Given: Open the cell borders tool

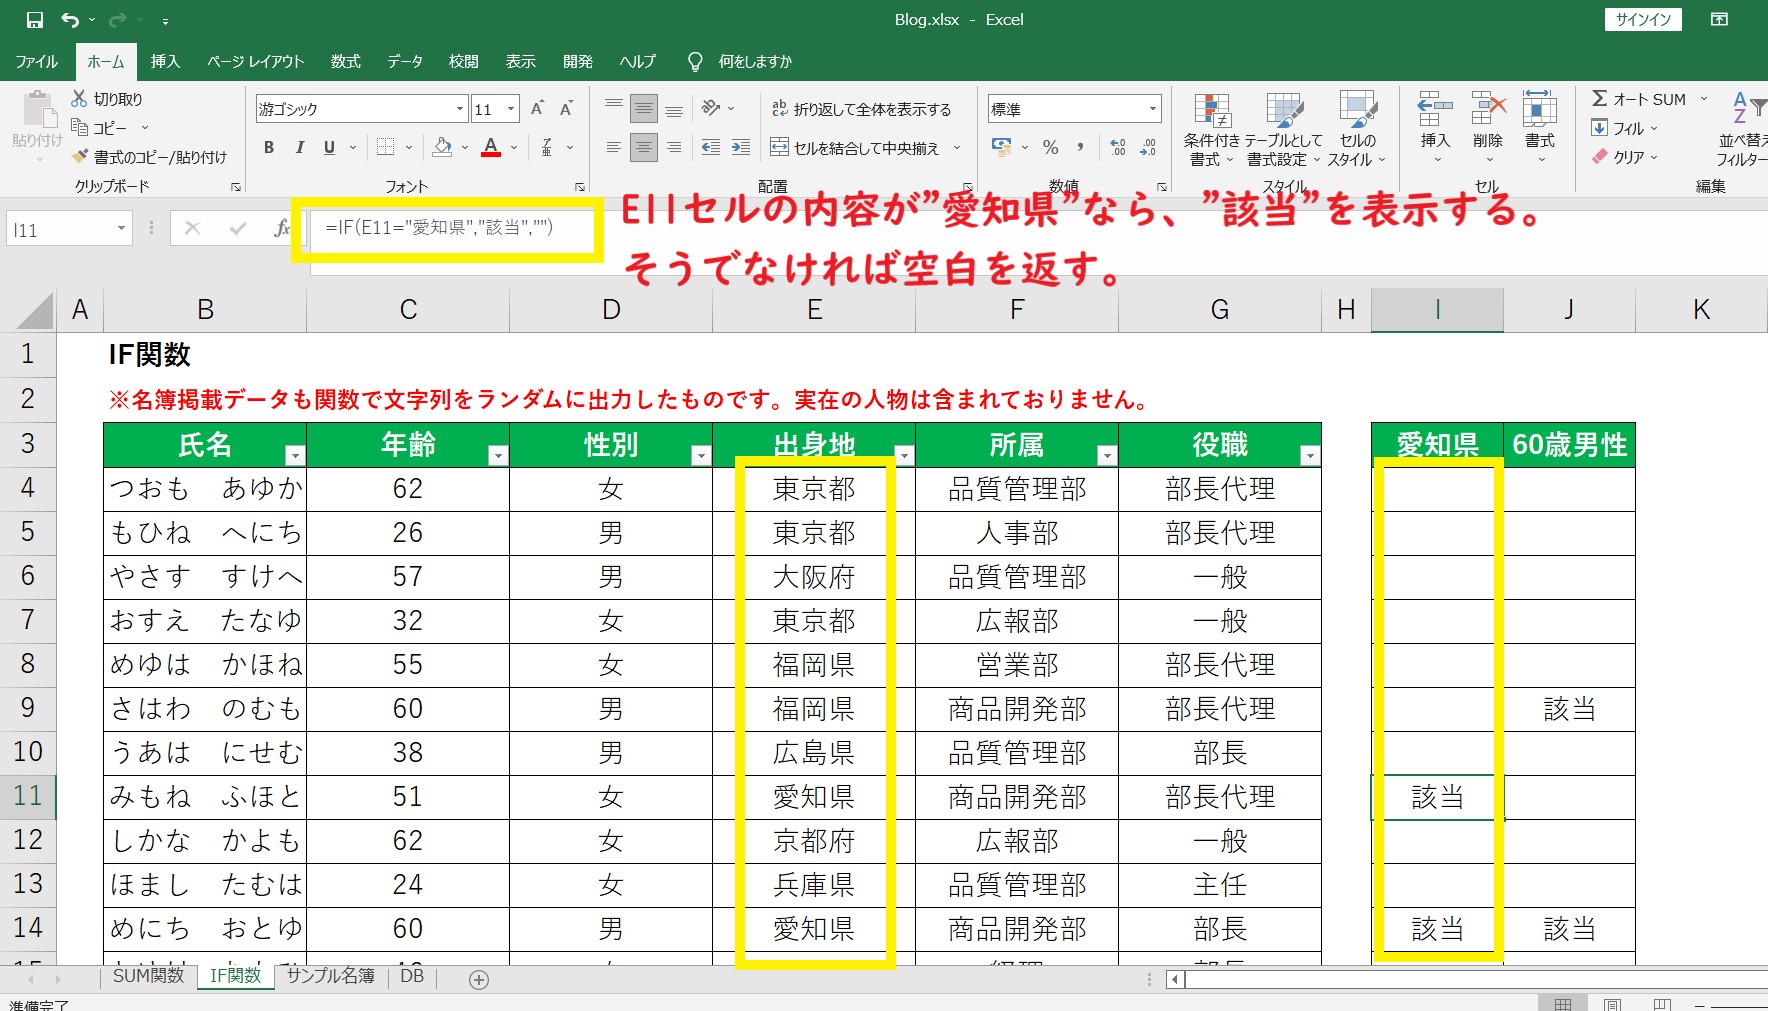Looking at the screenshot, I should pyautogui.click(x=385, y=148).
